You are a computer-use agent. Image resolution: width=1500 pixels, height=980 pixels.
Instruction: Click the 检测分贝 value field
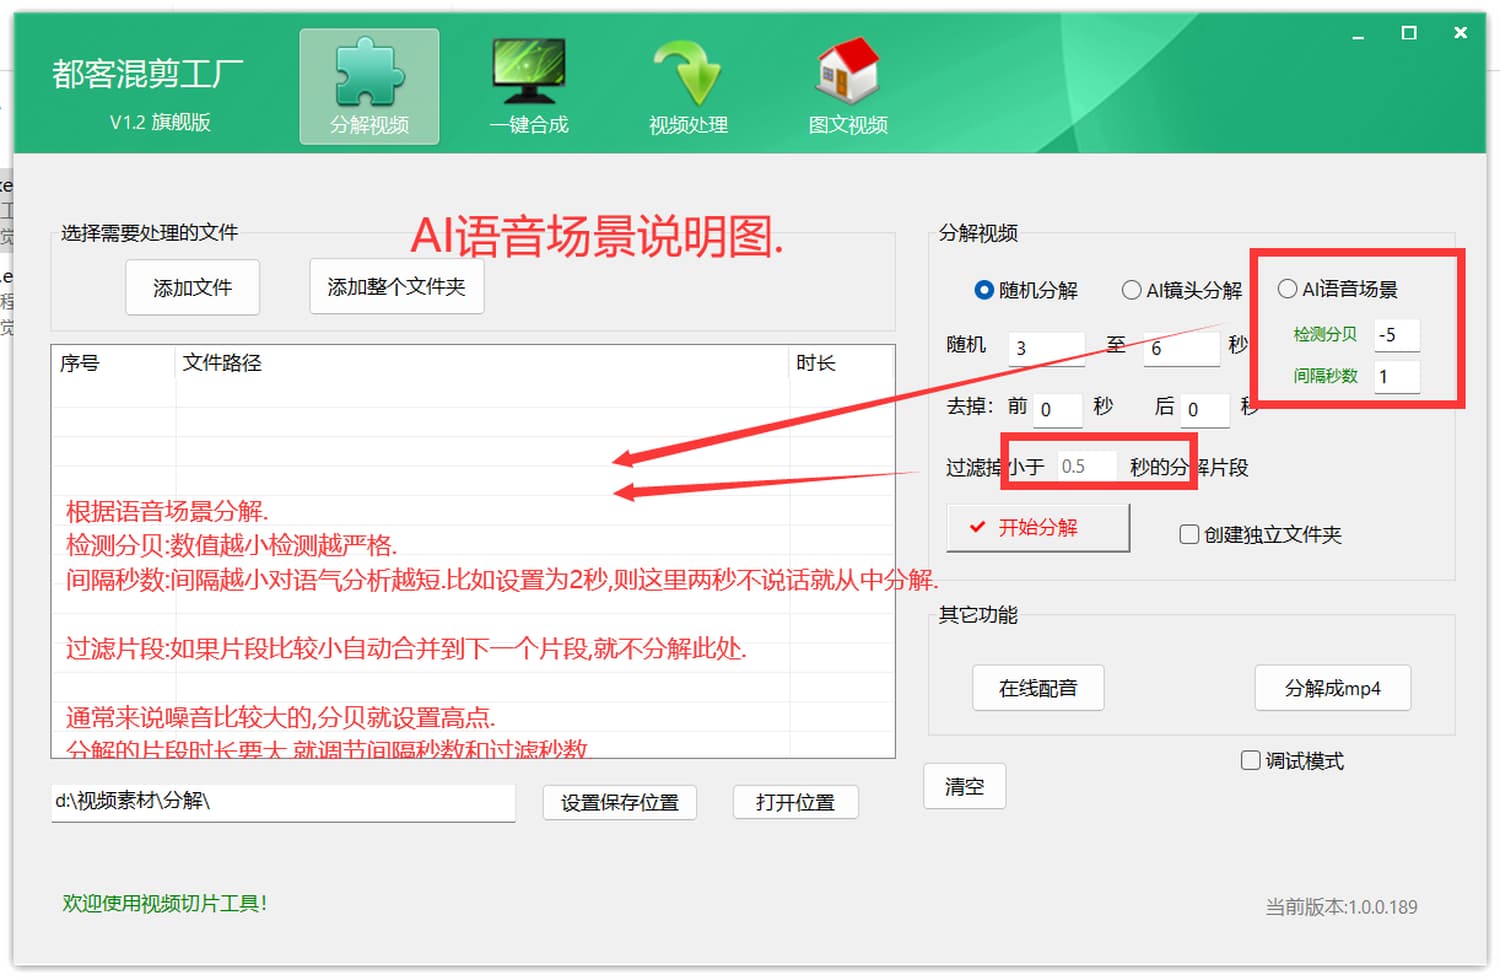(x=1397, y=335)
